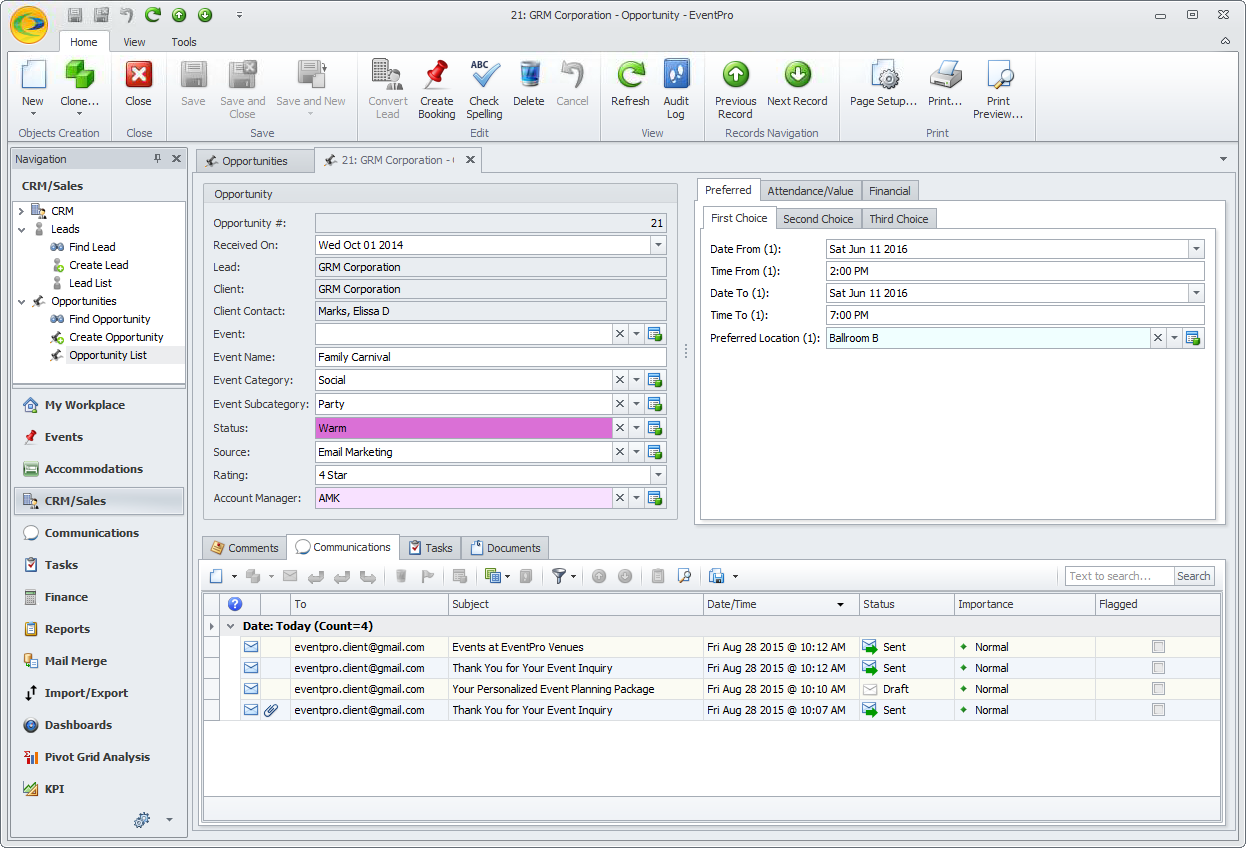The image size is (1246, 848).
Task: Open the Attendance/Value tab
Action: click(810, 191)
